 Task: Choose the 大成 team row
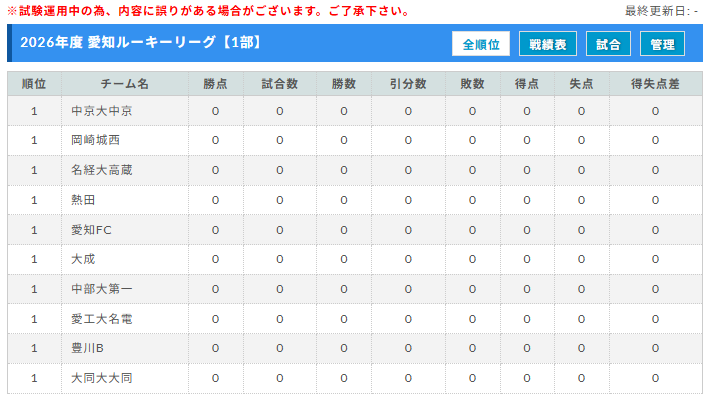click(x=83, y=260)
